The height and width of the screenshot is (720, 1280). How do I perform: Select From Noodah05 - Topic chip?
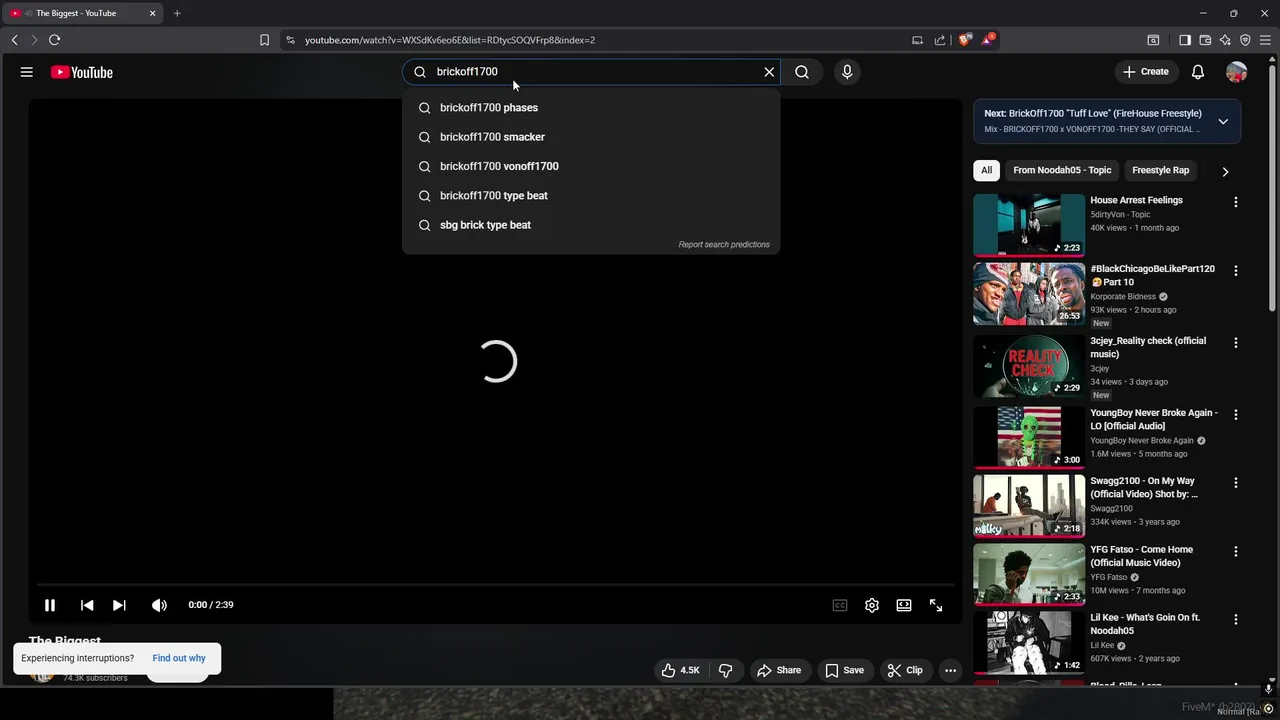point(1062,171)
